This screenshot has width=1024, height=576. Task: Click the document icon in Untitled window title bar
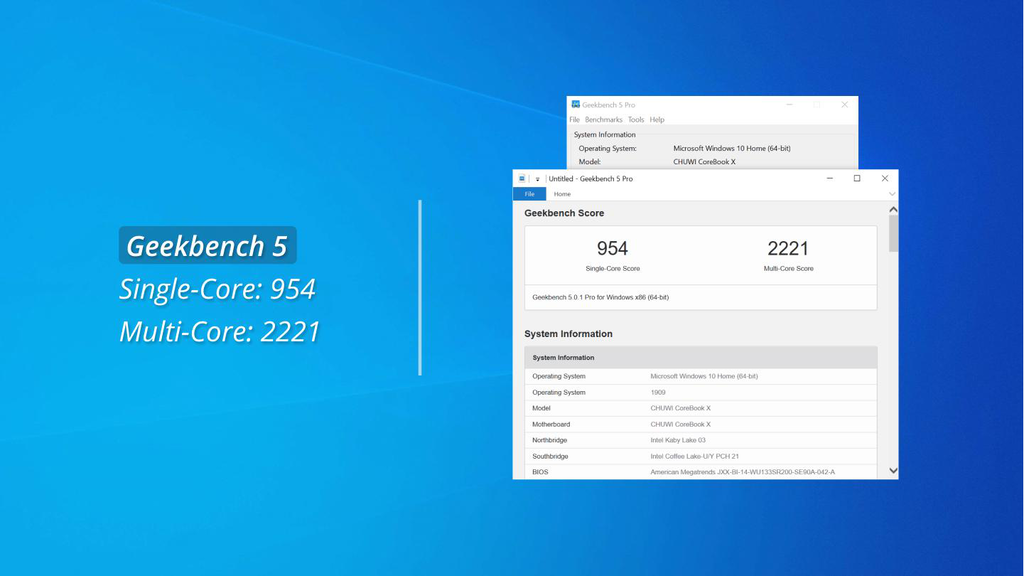(522, 178)
